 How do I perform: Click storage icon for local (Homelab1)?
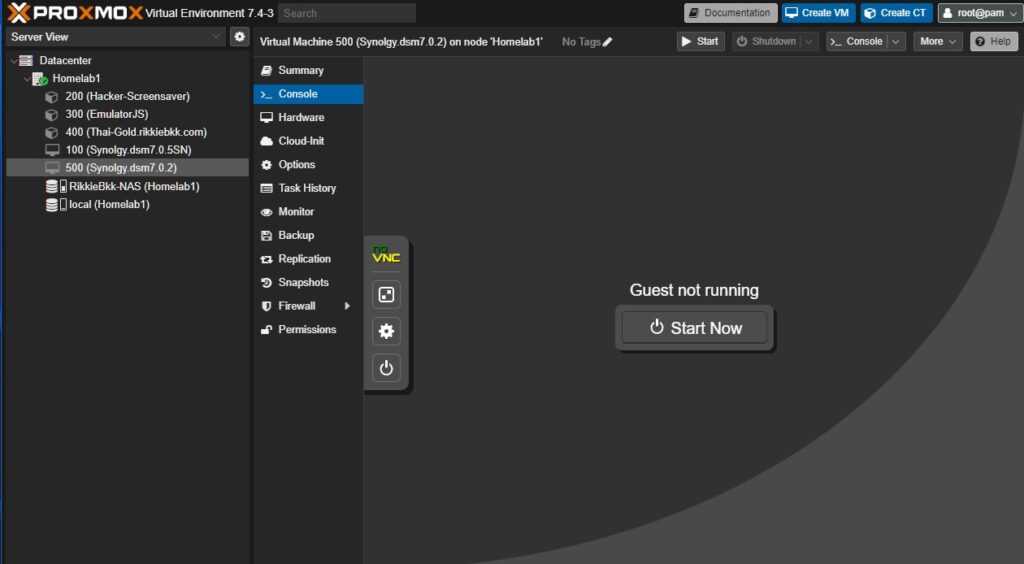[56, 204]
